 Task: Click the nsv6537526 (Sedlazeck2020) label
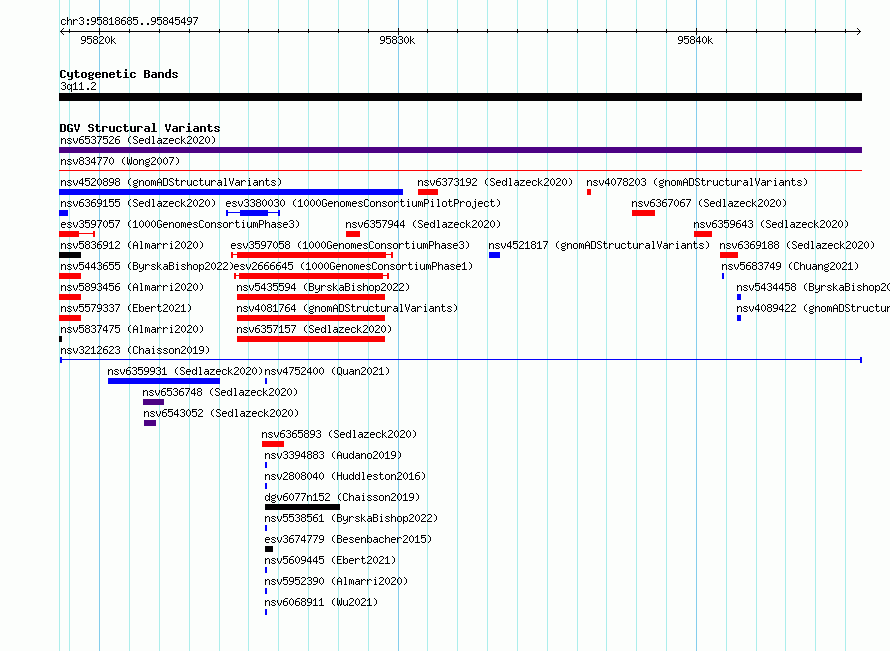(138, 140)
